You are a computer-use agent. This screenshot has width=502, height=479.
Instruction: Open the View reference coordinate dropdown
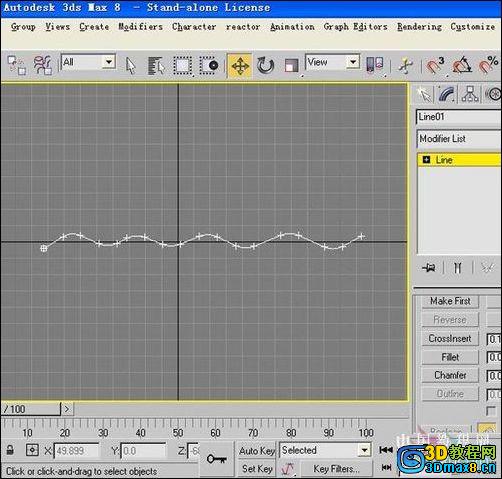[332, 62]
